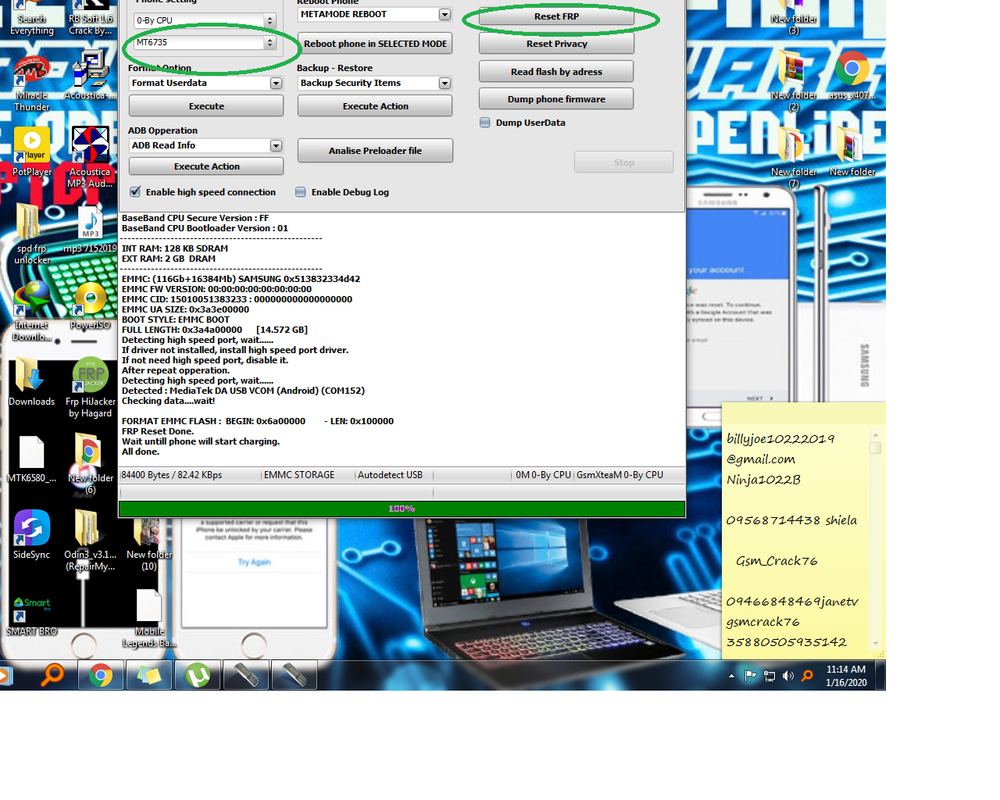Open the Miracle Thunder desktop icon
Image resolution: width=1000 pixels, height=800 pixels.
(x=31, y=83)
